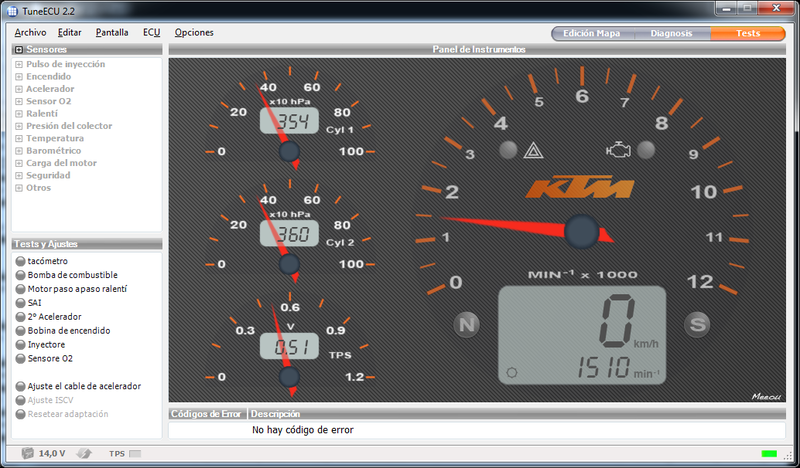Screen dimensions: 800x468
Task: Open the Editar menu
Action: (69, 32)
